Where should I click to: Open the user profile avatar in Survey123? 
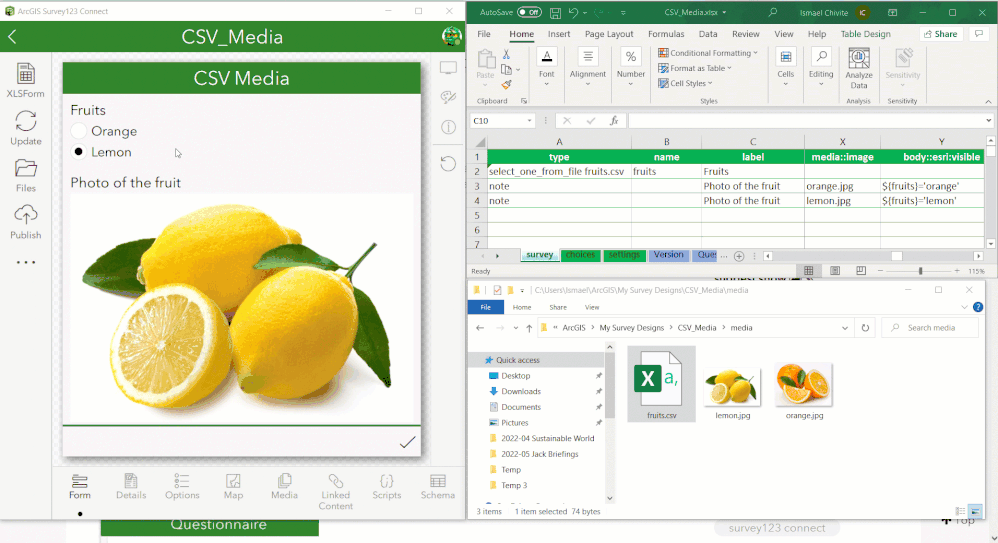pyautogui.click(x=451, y=36)
